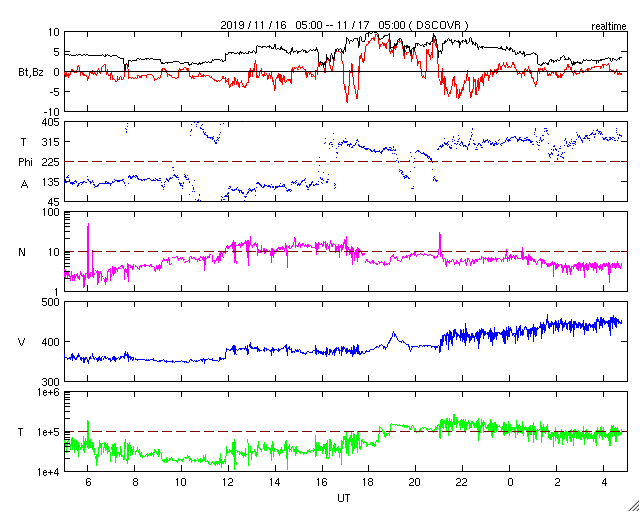This screenshot has height=512, width=640.
Task: Click the "-5" tick on Bt,Bz panel
Action: [x=54, y=92]
